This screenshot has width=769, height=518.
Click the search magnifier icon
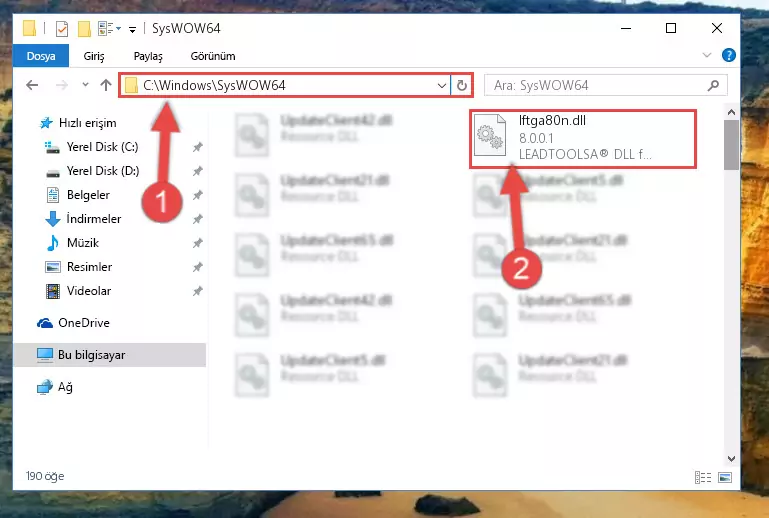click(x=714, y=85)
